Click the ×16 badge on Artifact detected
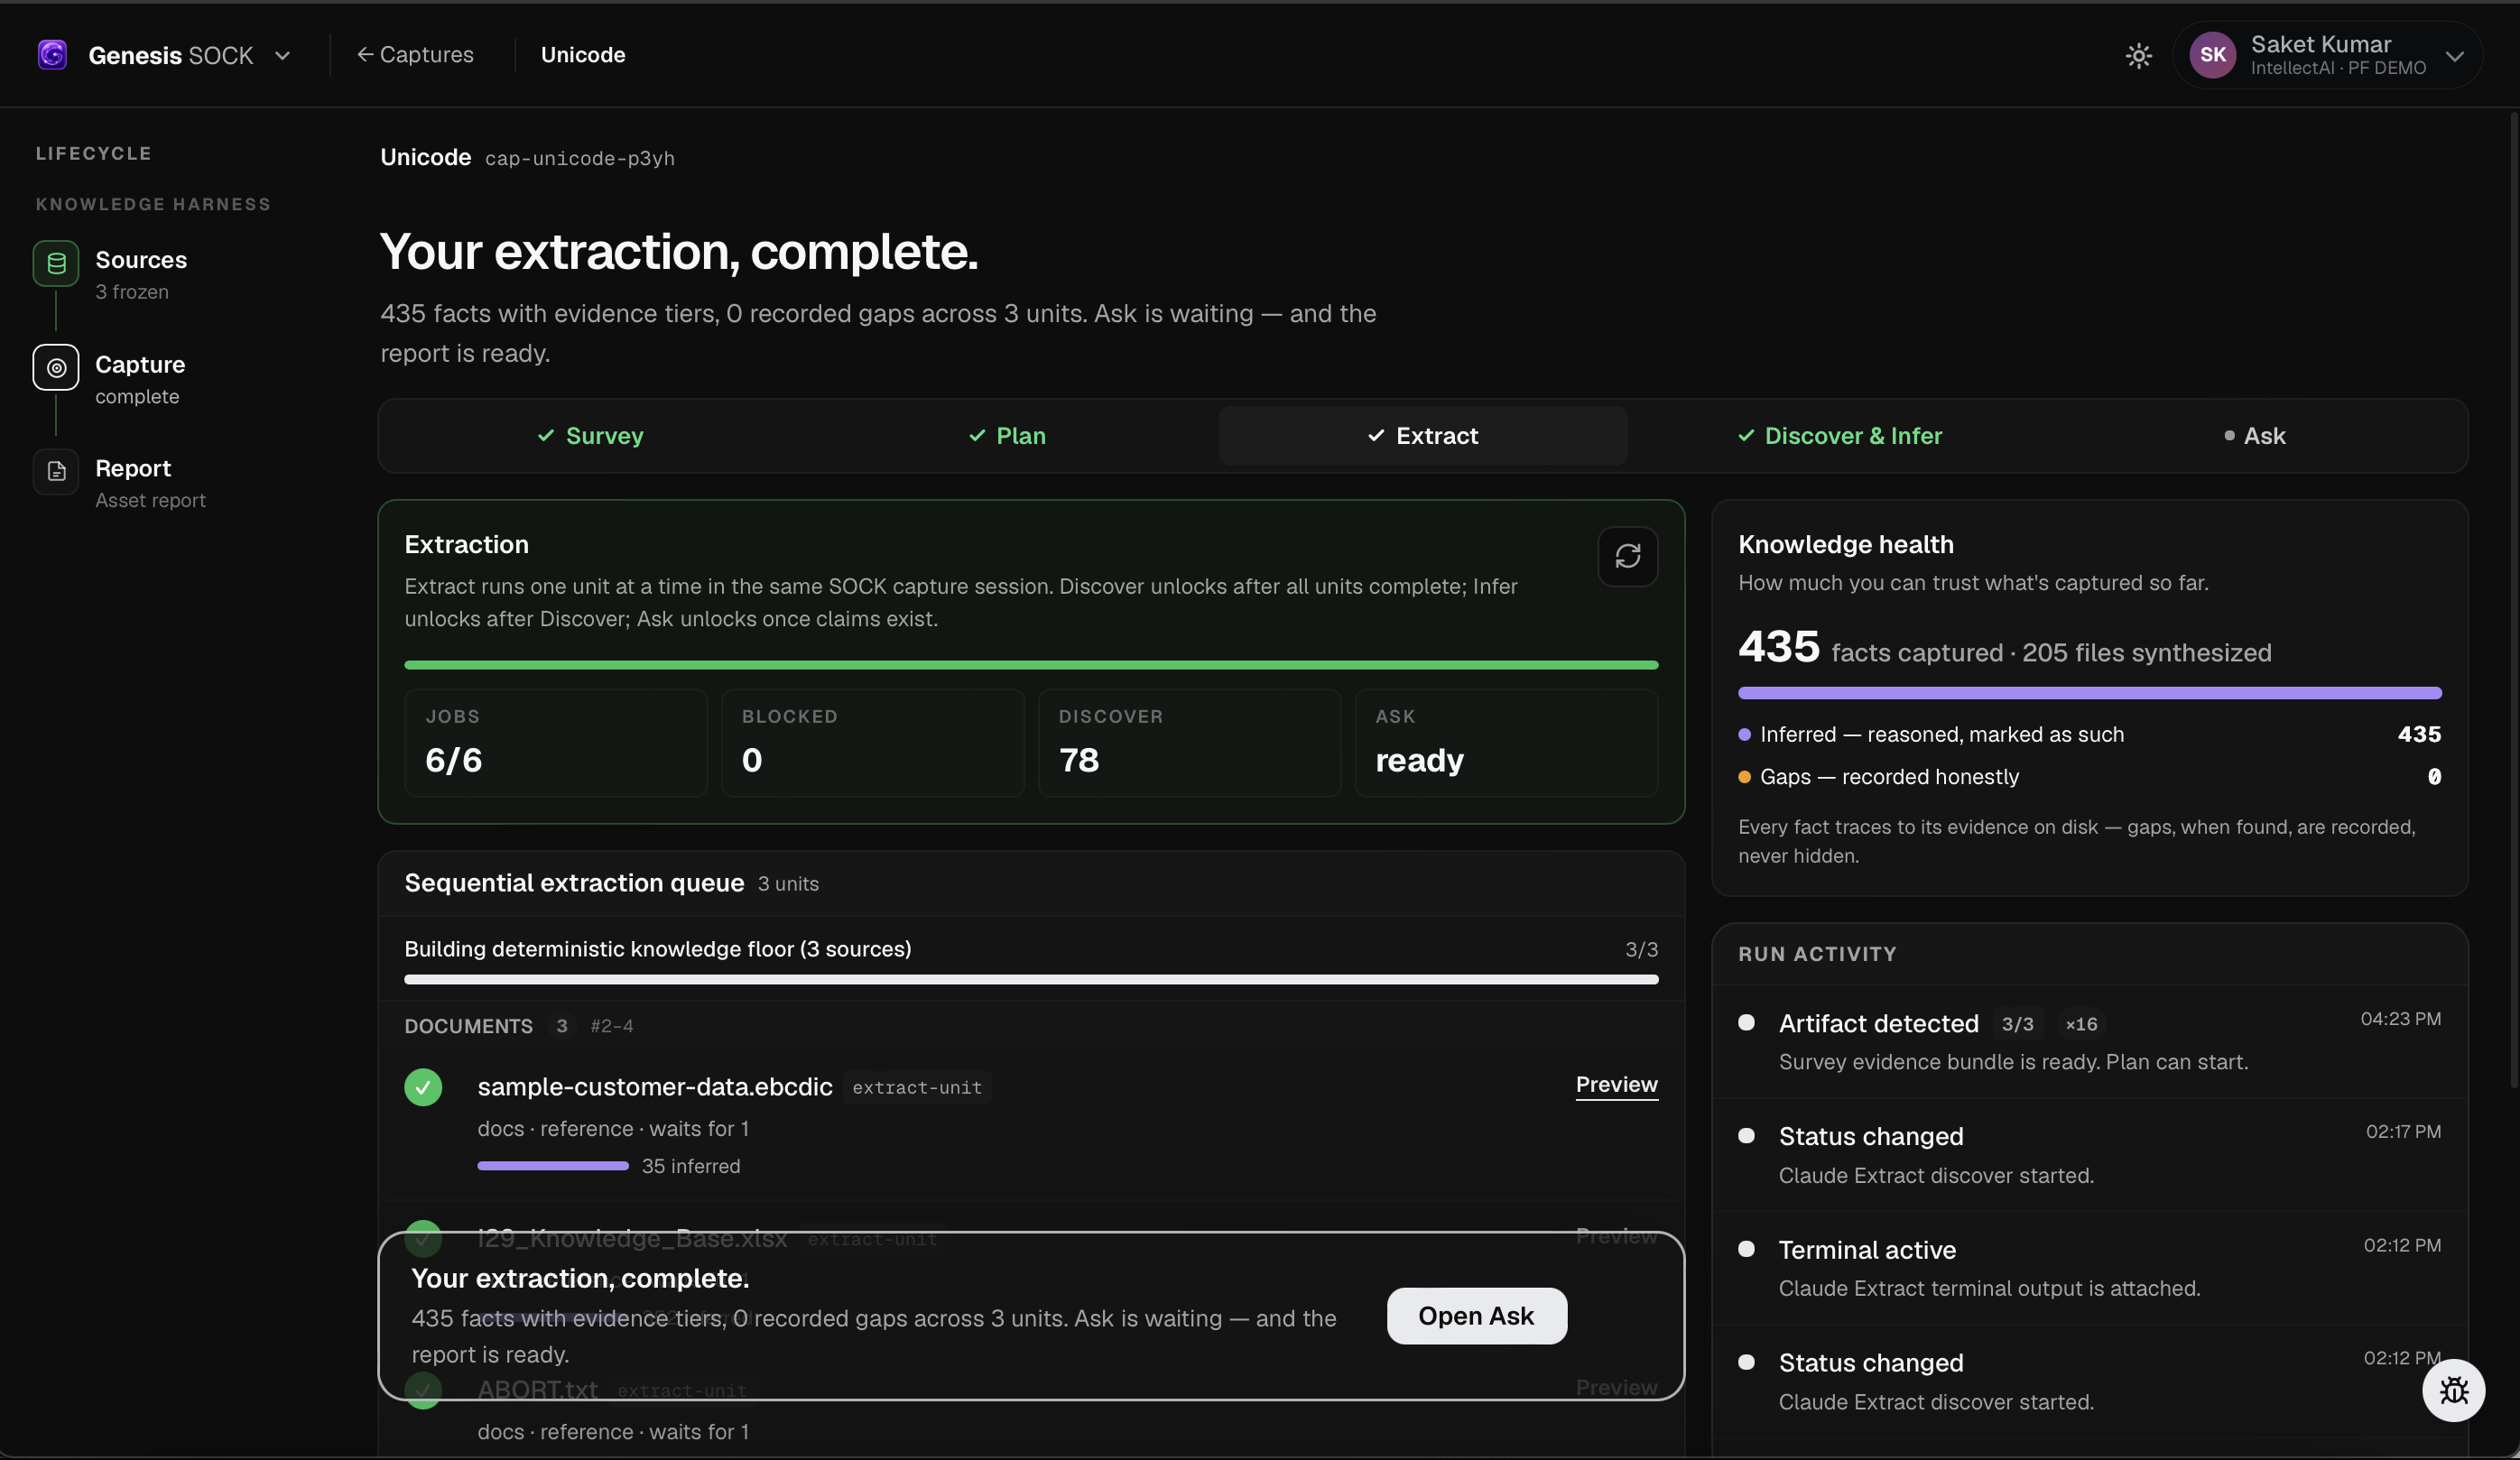This screenshot has height=1460, width=2520. pos(2081,1024)
